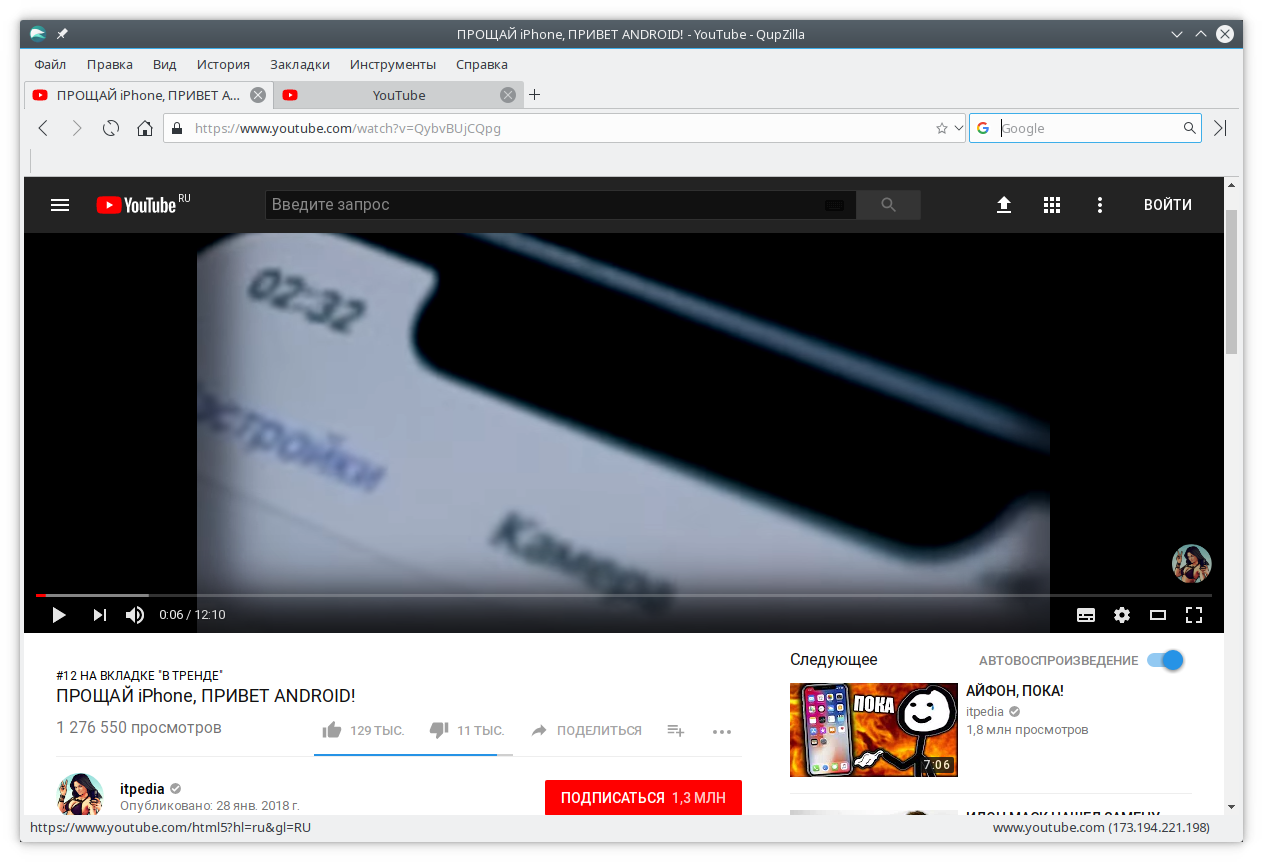Dislike the video with thumbs-down icon
Screen dimensions: 1263x862
click(x=439, y=730)
